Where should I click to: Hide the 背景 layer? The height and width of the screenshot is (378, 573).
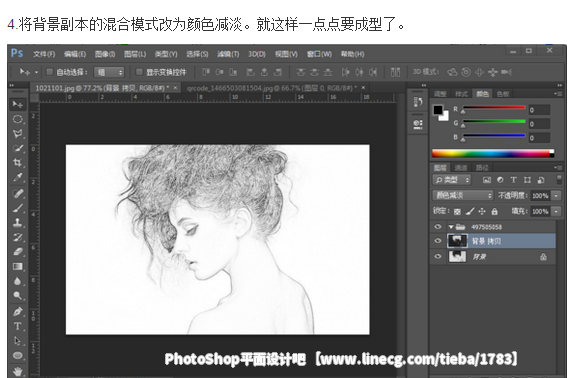click(x=438, y=257)
